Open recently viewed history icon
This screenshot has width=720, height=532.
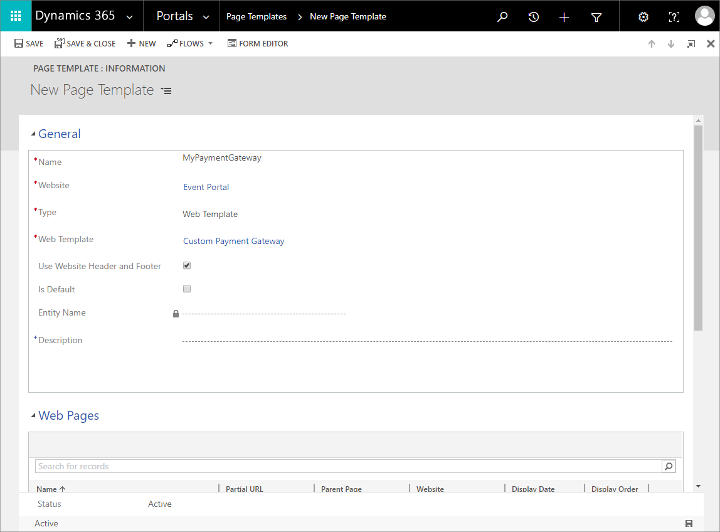(x=533, y=17)
